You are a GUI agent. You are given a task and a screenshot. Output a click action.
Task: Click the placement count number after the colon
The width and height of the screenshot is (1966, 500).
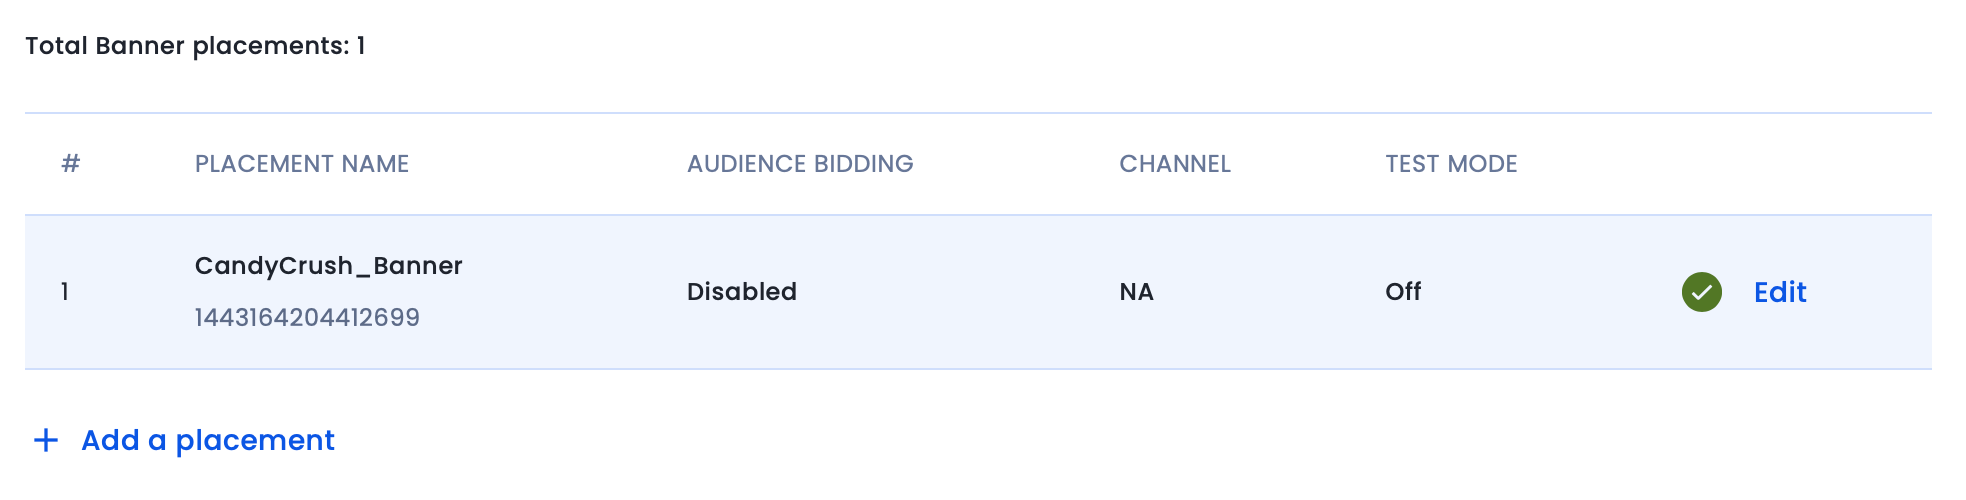[361, 46]
